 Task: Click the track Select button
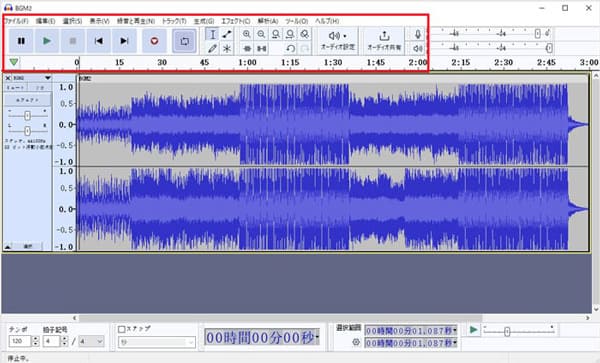click(28, 247)
